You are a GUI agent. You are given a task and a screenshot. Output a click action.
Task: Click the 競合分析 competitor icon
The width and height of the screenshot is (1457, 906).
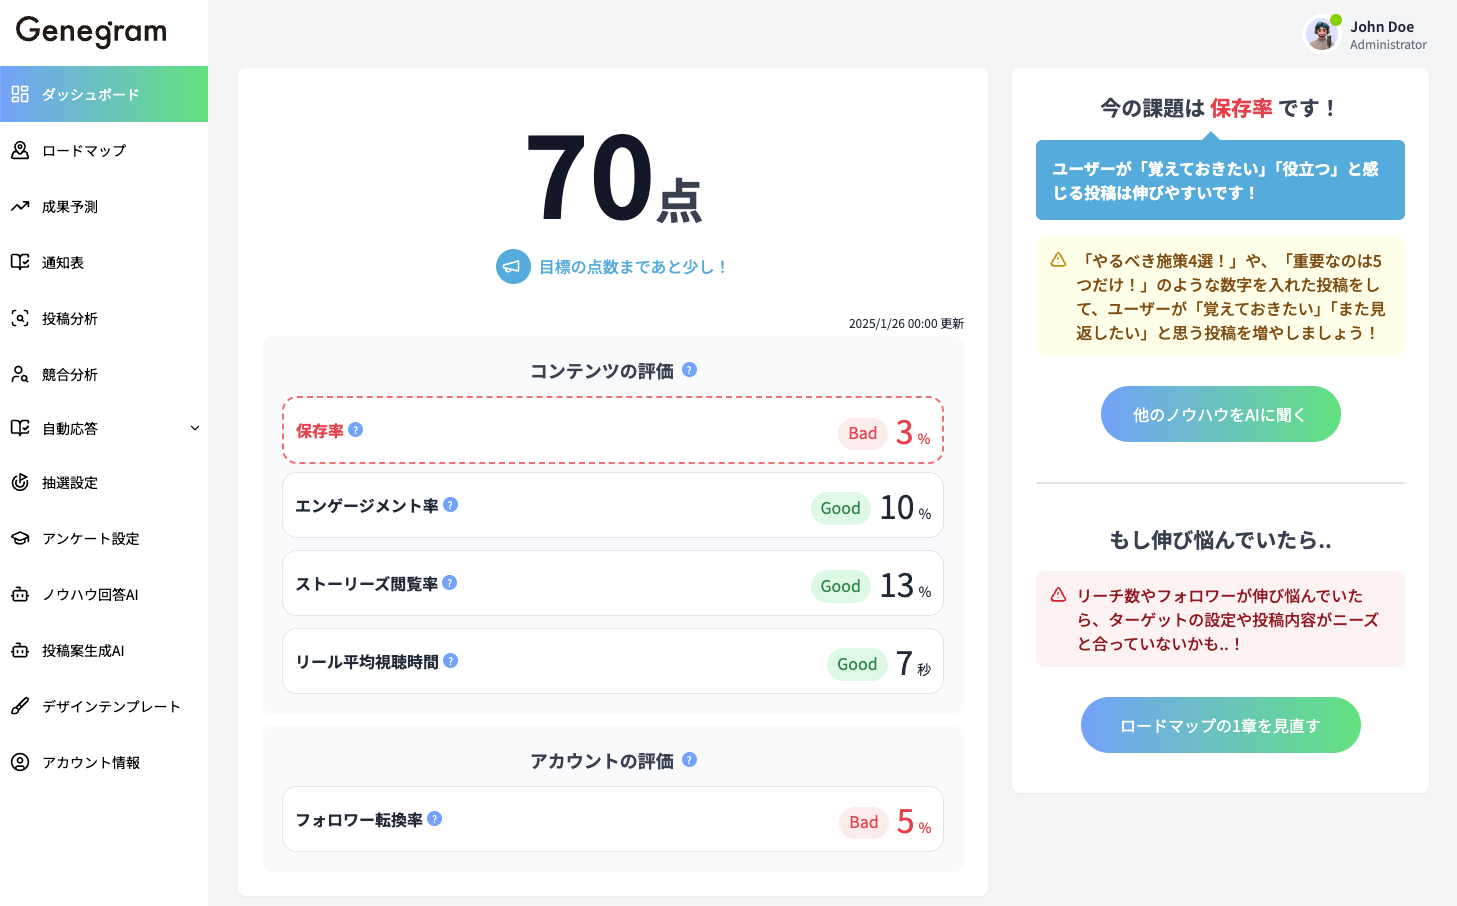[x=20, y=374]
